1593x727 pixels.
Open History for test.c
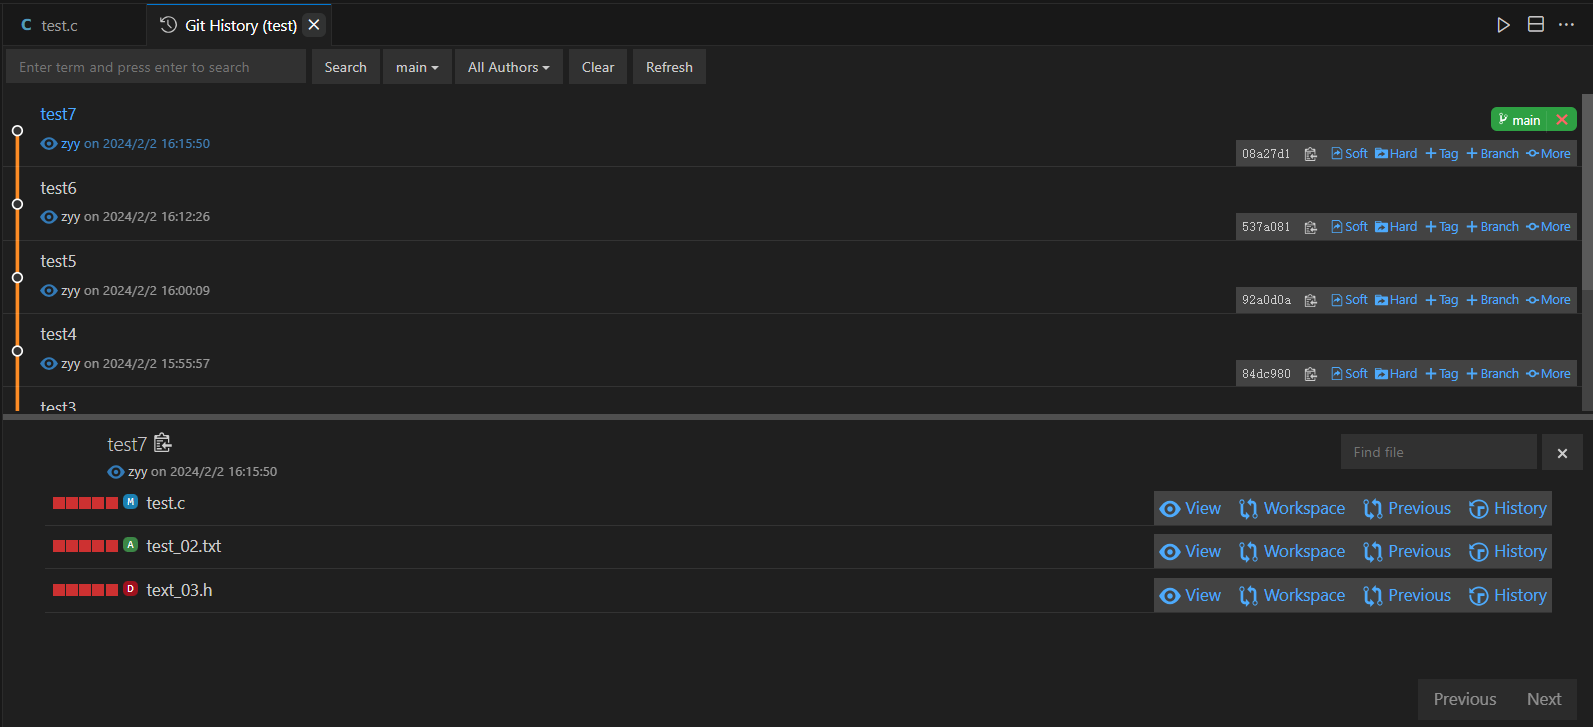pos(1508,509)
